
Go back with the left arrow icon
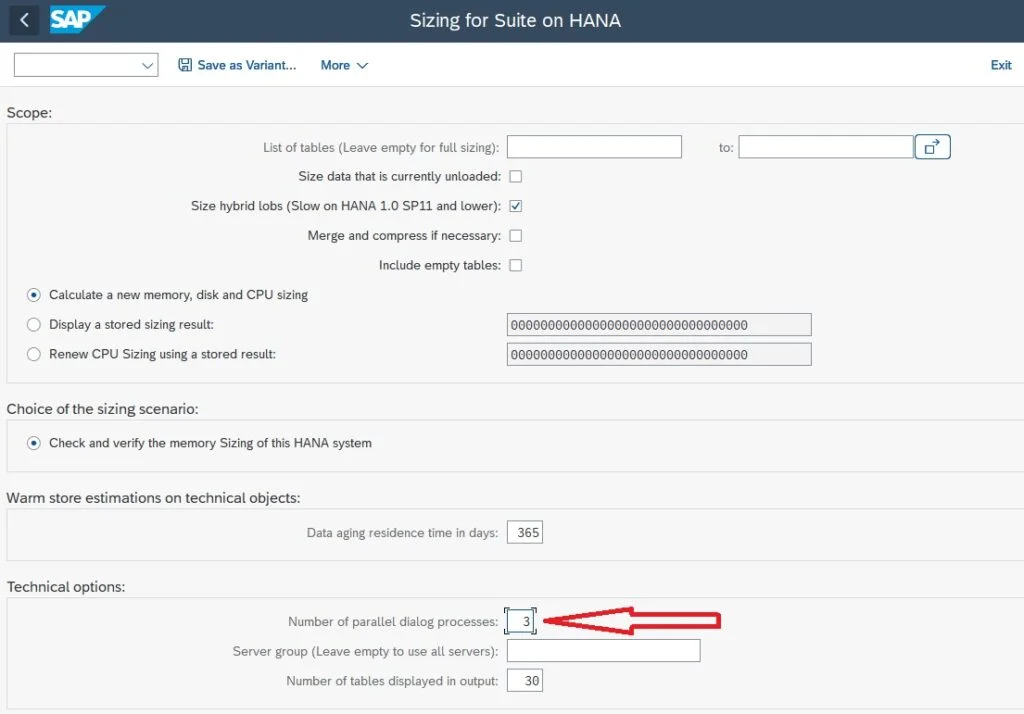pyautogui.click(x=24, y=20)
